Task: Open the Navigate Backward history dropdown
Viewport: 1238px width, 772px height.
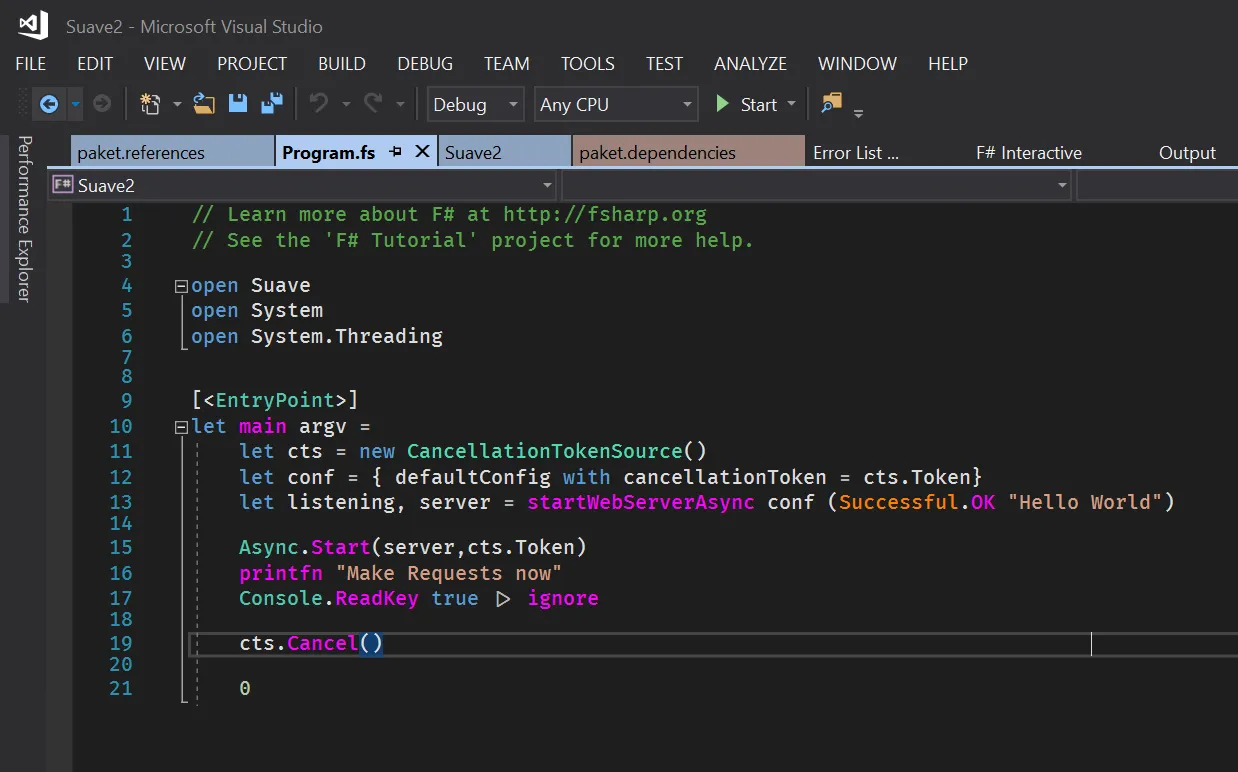Action: pos(75,104)
